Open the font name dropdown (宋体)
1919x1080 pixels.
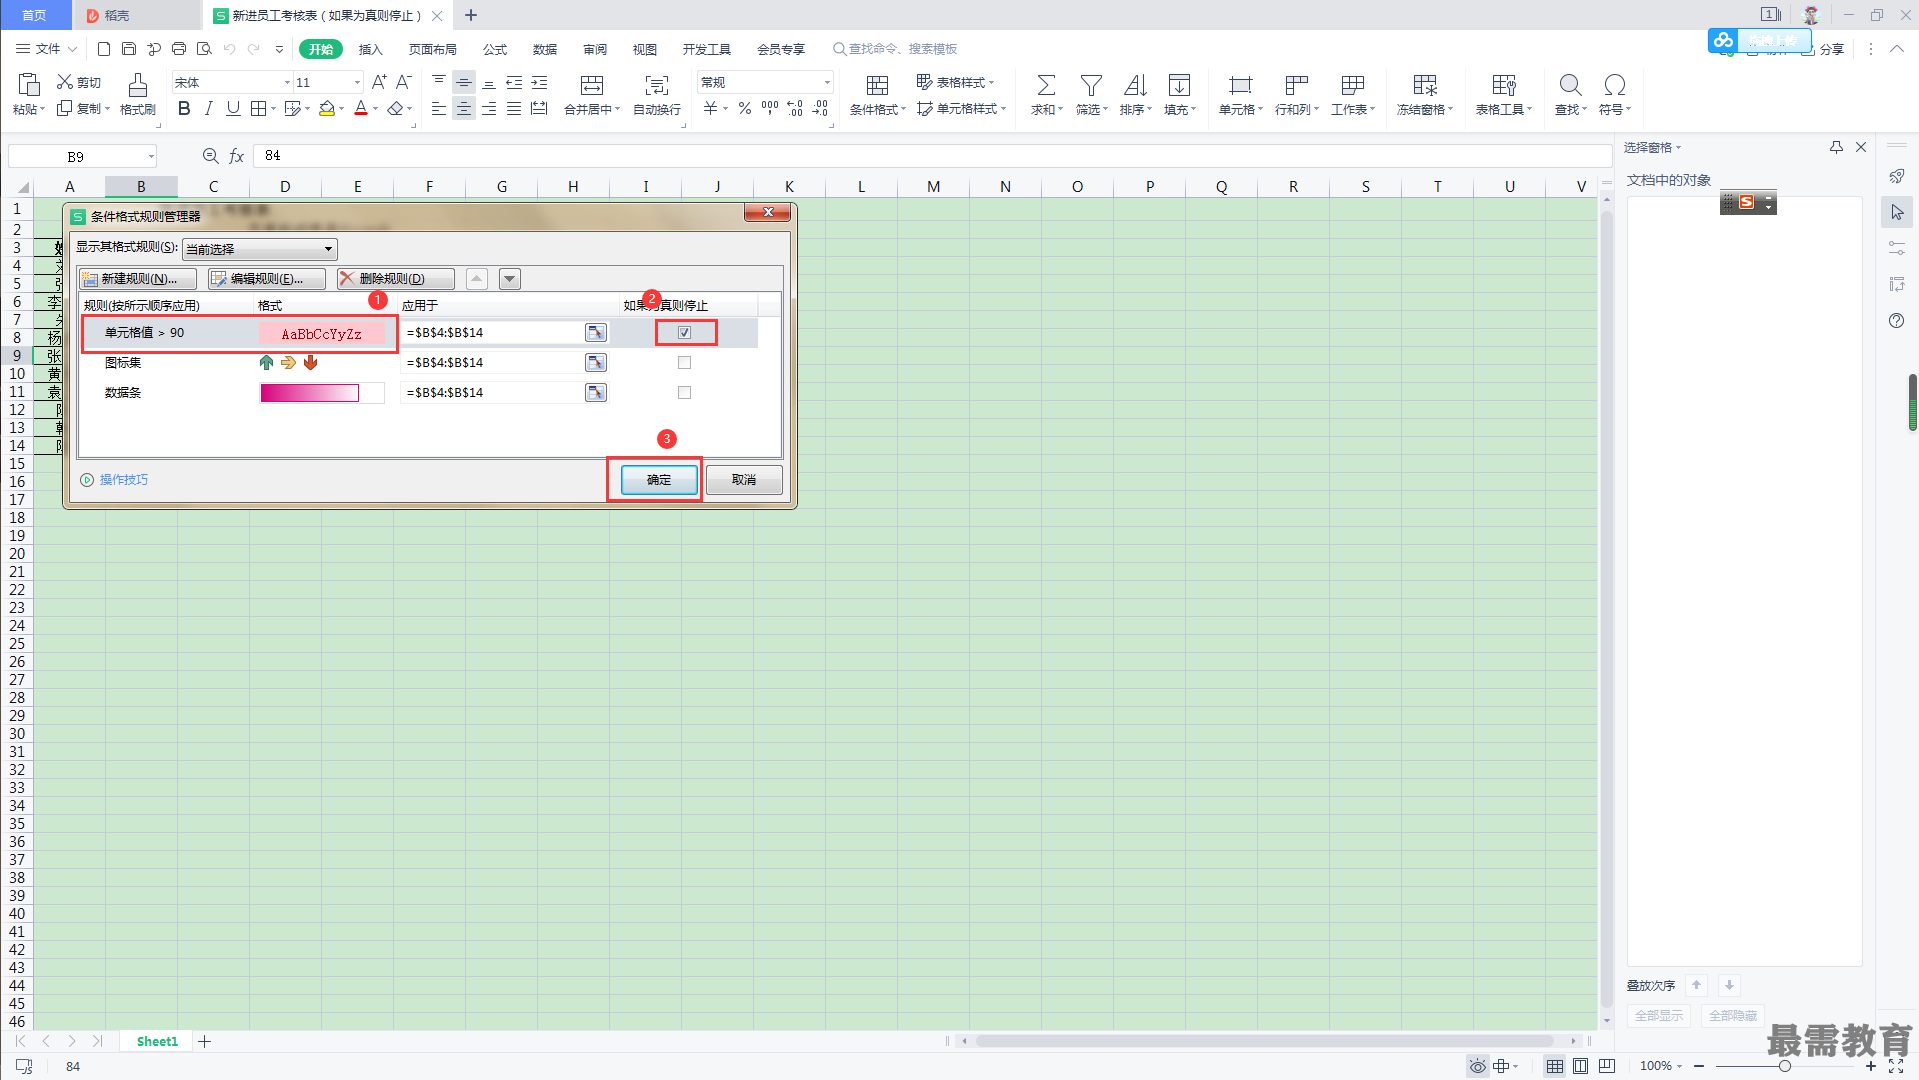(287, 83)
